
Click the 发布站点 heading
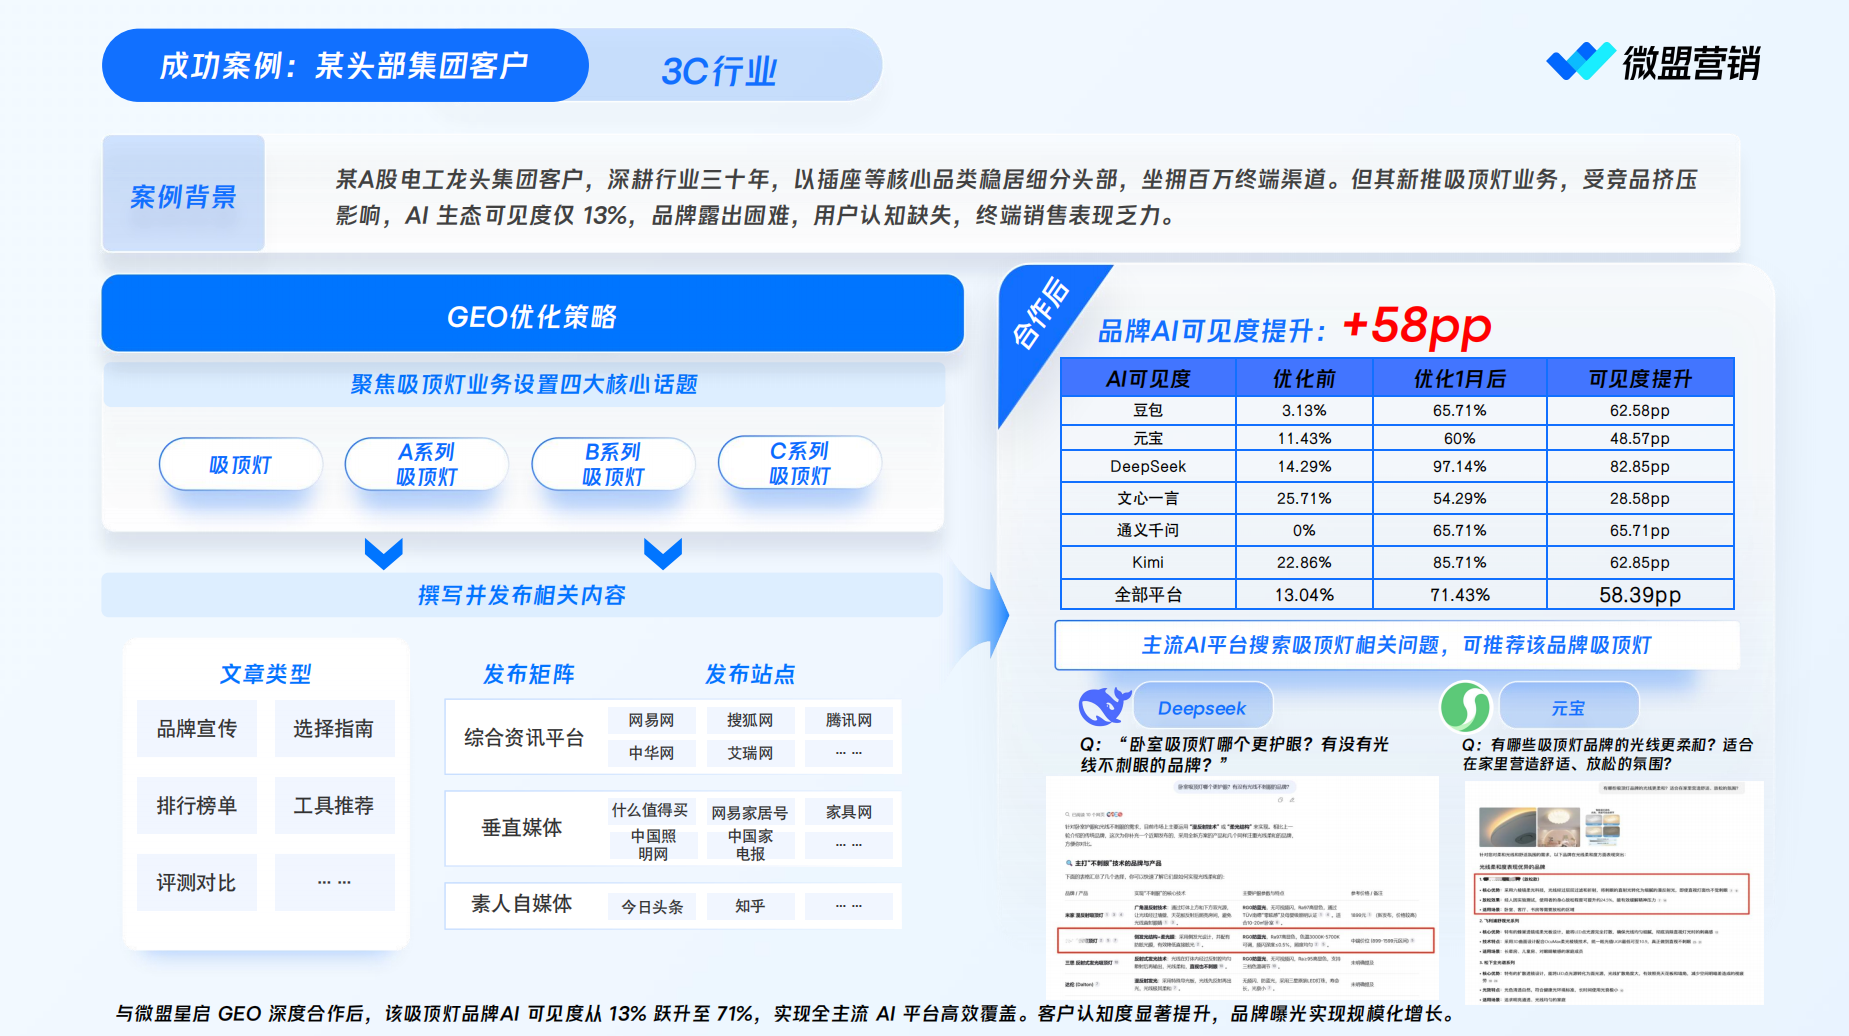(x=750, y=674)
